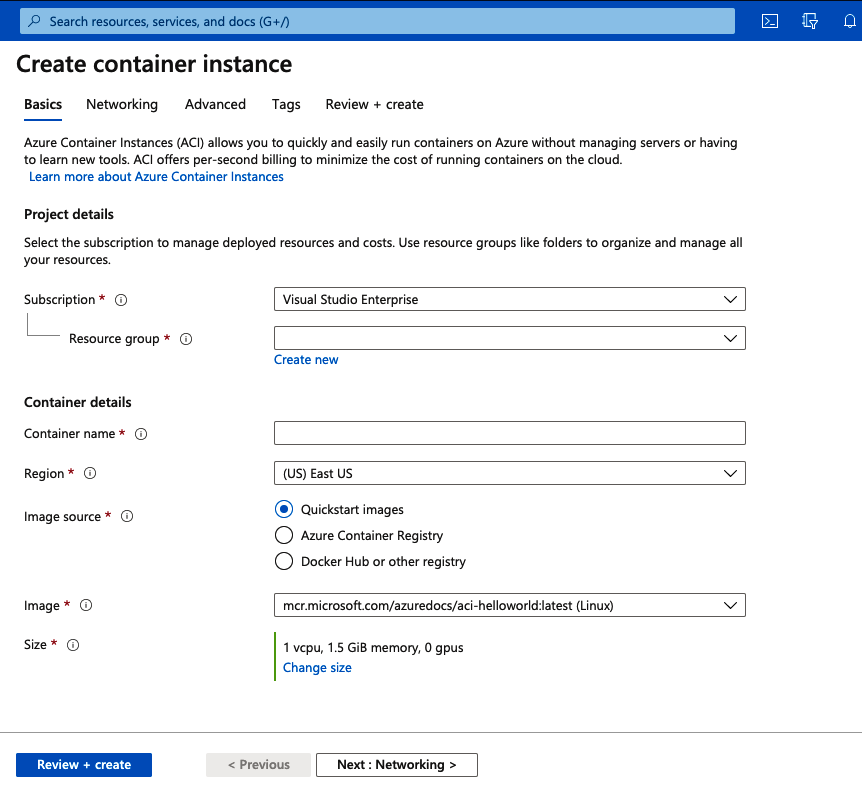Open Cloud Shell from the top bar

pos(770,21)
